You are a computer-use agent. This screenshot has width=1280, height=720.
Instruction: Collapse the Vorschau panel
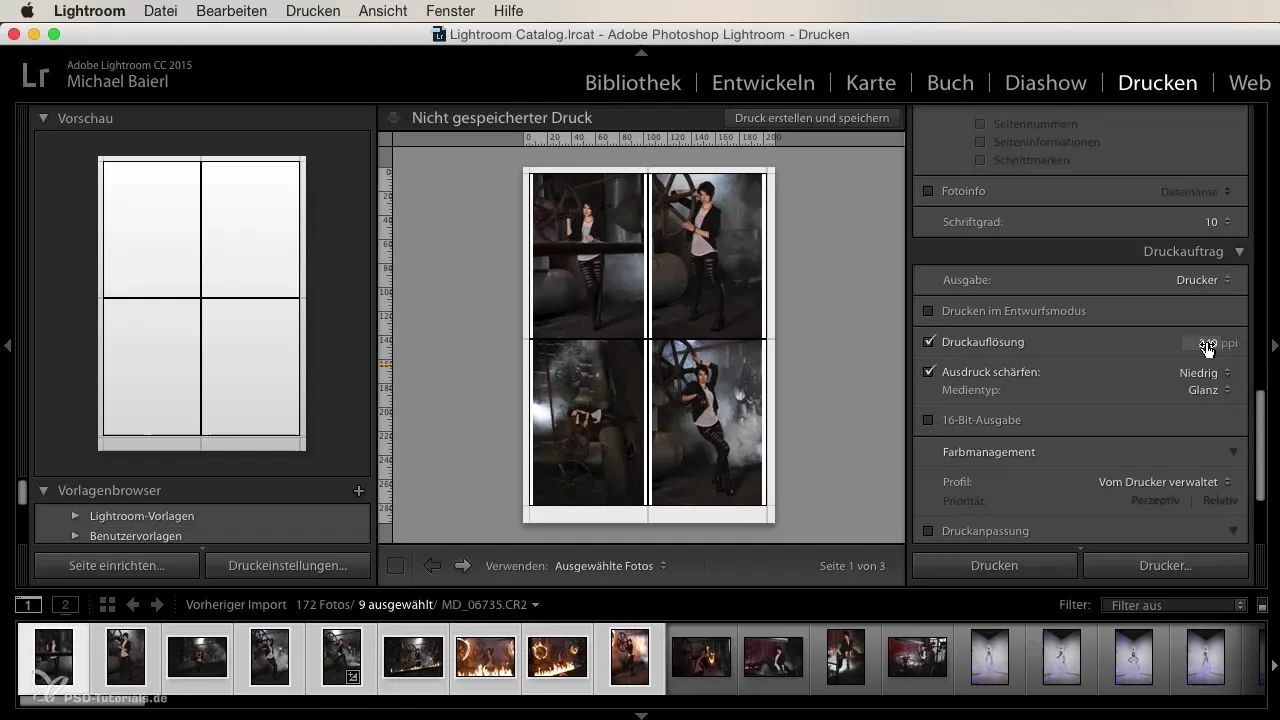(44, 118)
